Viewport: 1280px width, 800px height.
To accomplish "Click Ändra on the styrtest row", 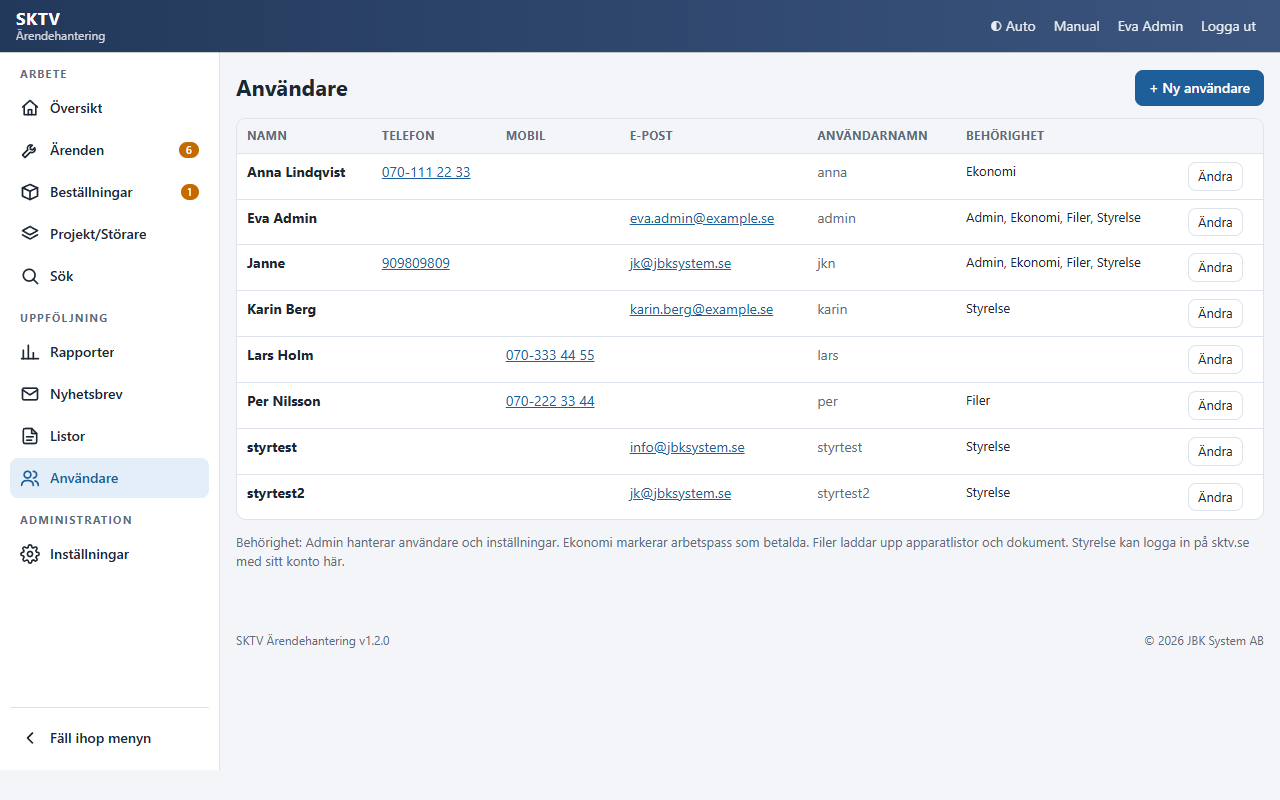I will click(x=1215, y=451).
